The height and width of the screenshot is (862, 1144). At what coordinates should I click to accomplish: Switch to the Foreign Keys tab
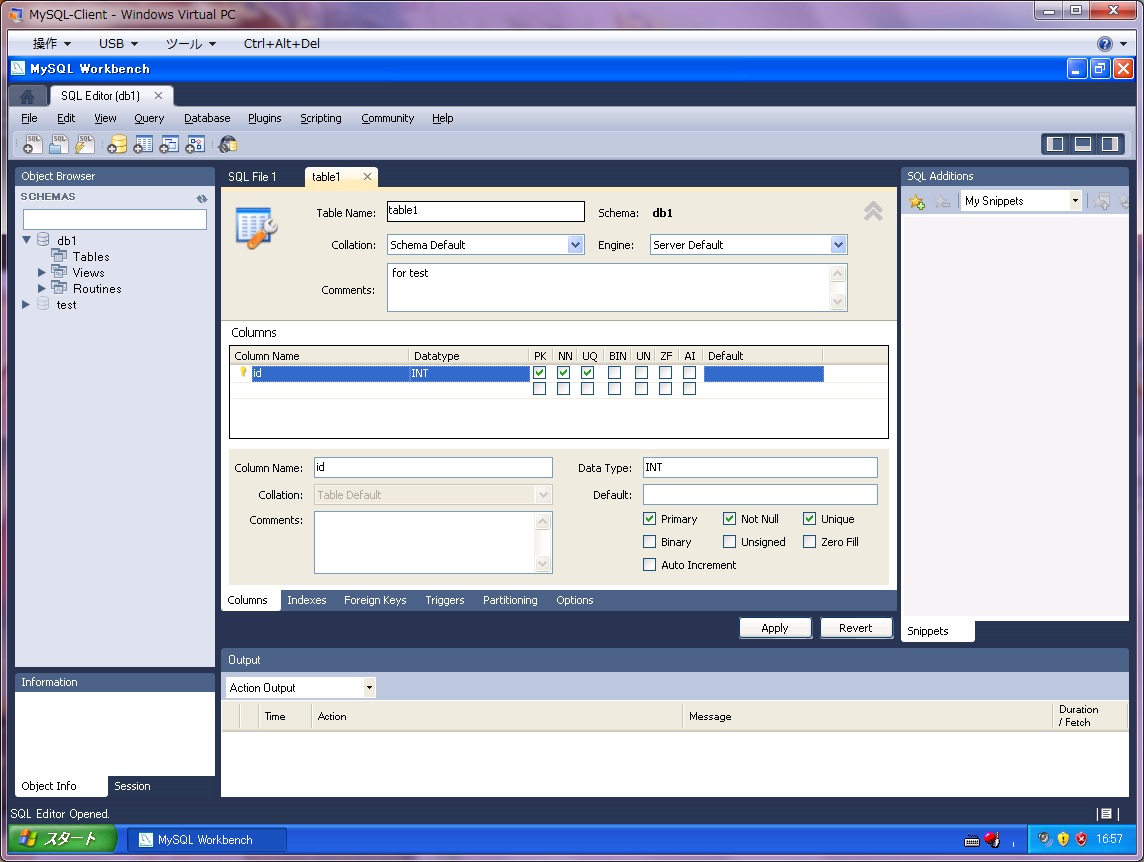(375, 600)
